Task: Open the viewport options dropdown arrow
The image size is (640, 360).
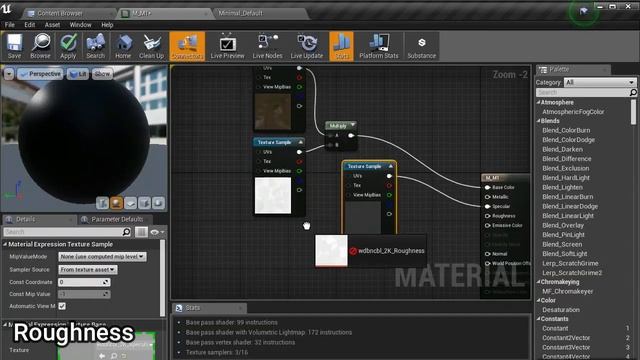Action: point(9,74)
